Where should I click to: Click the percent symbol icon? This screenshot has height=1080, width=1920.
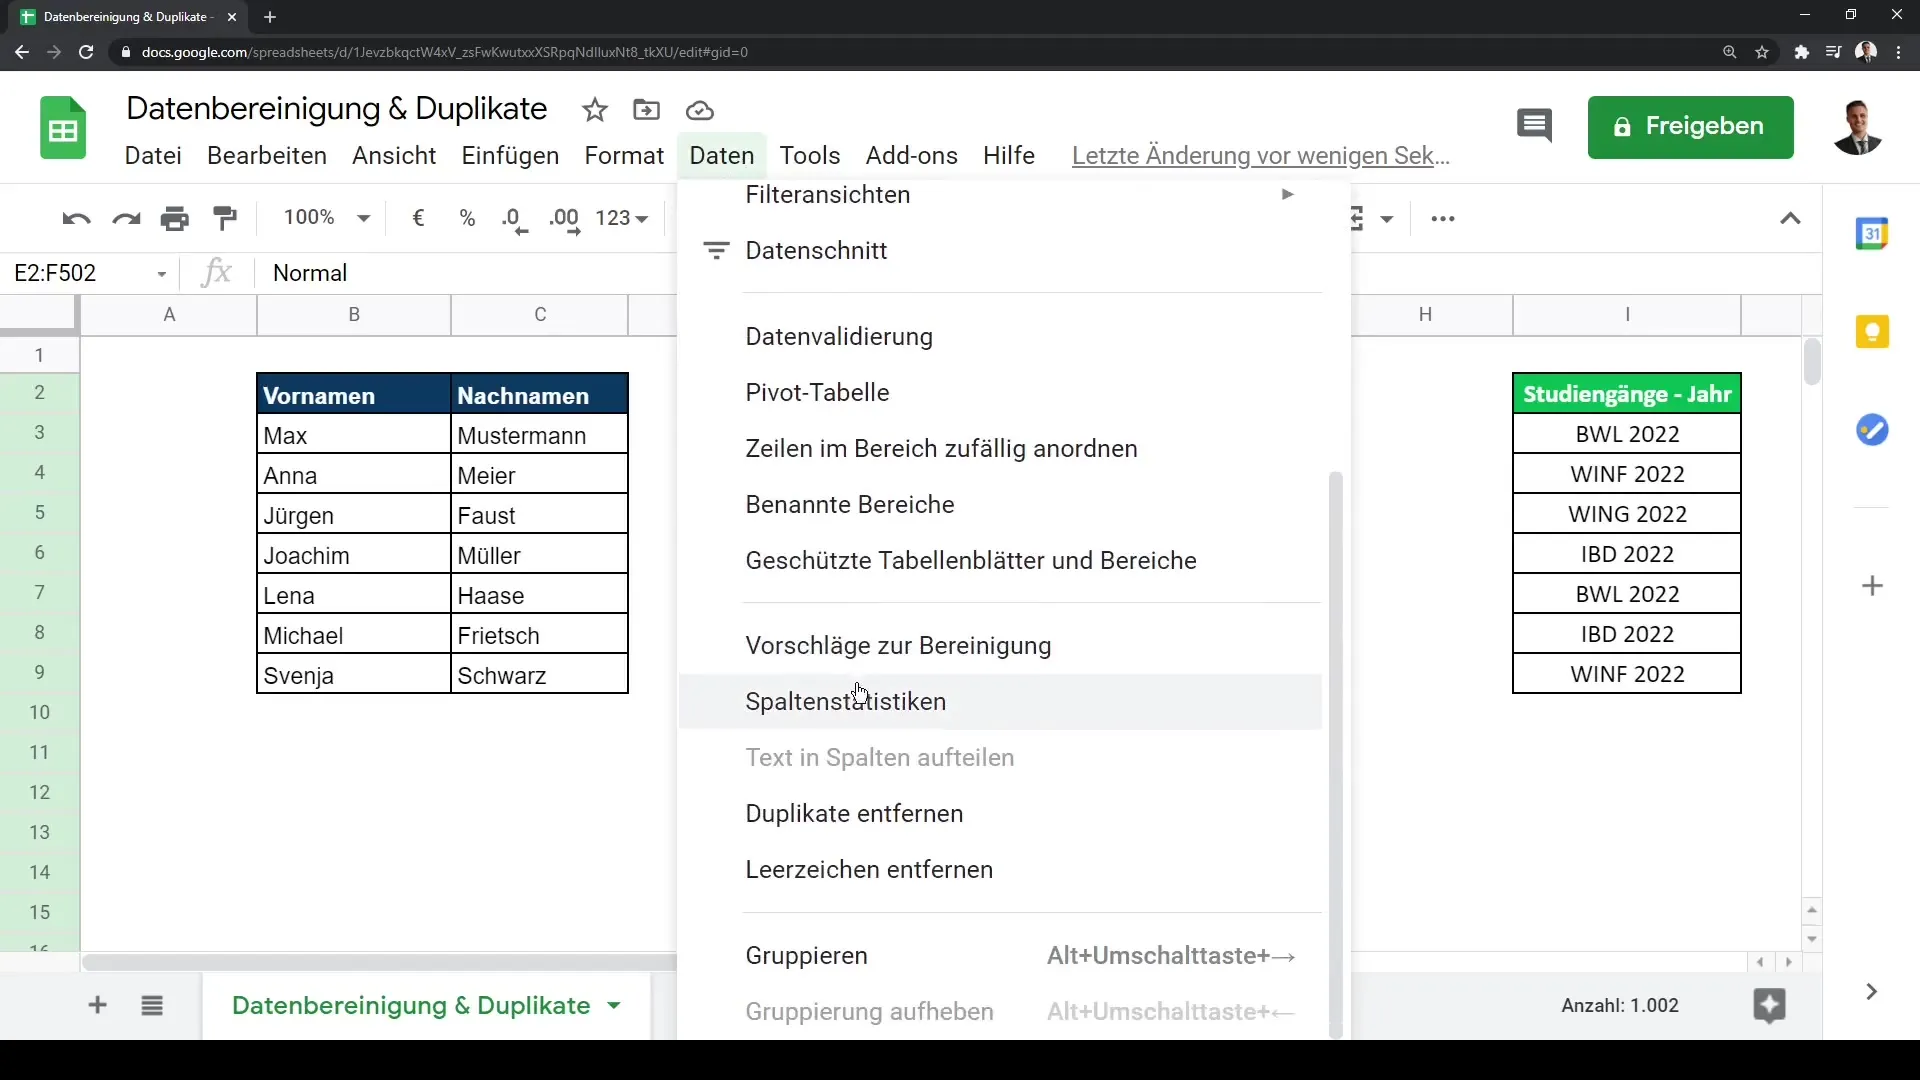[467, 218]
